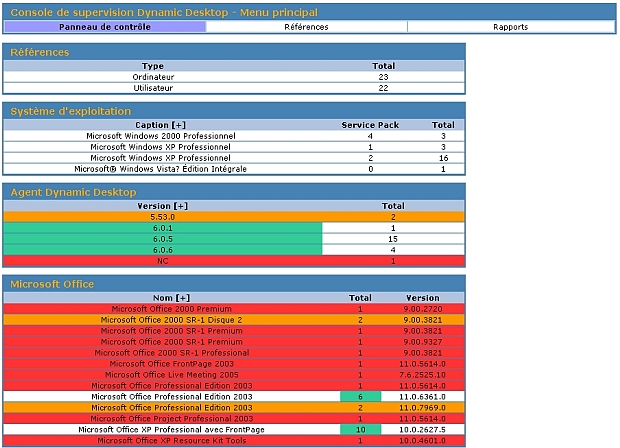
Task: Select the total 23 for Ordinateur
Action: click(x=383, y=77)
